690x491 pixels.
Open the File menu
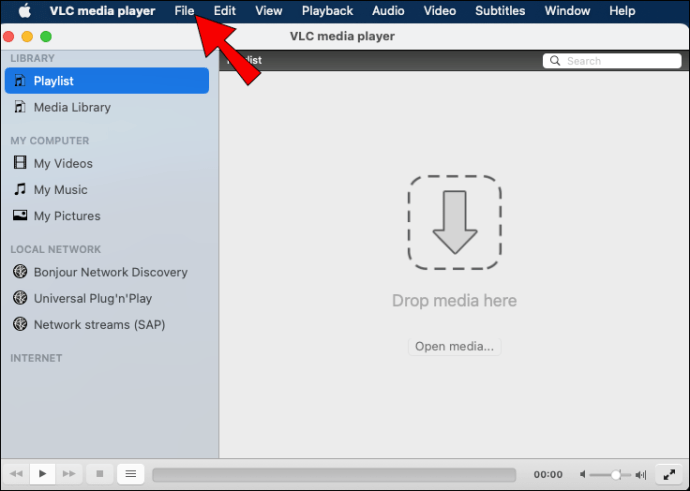184,11
